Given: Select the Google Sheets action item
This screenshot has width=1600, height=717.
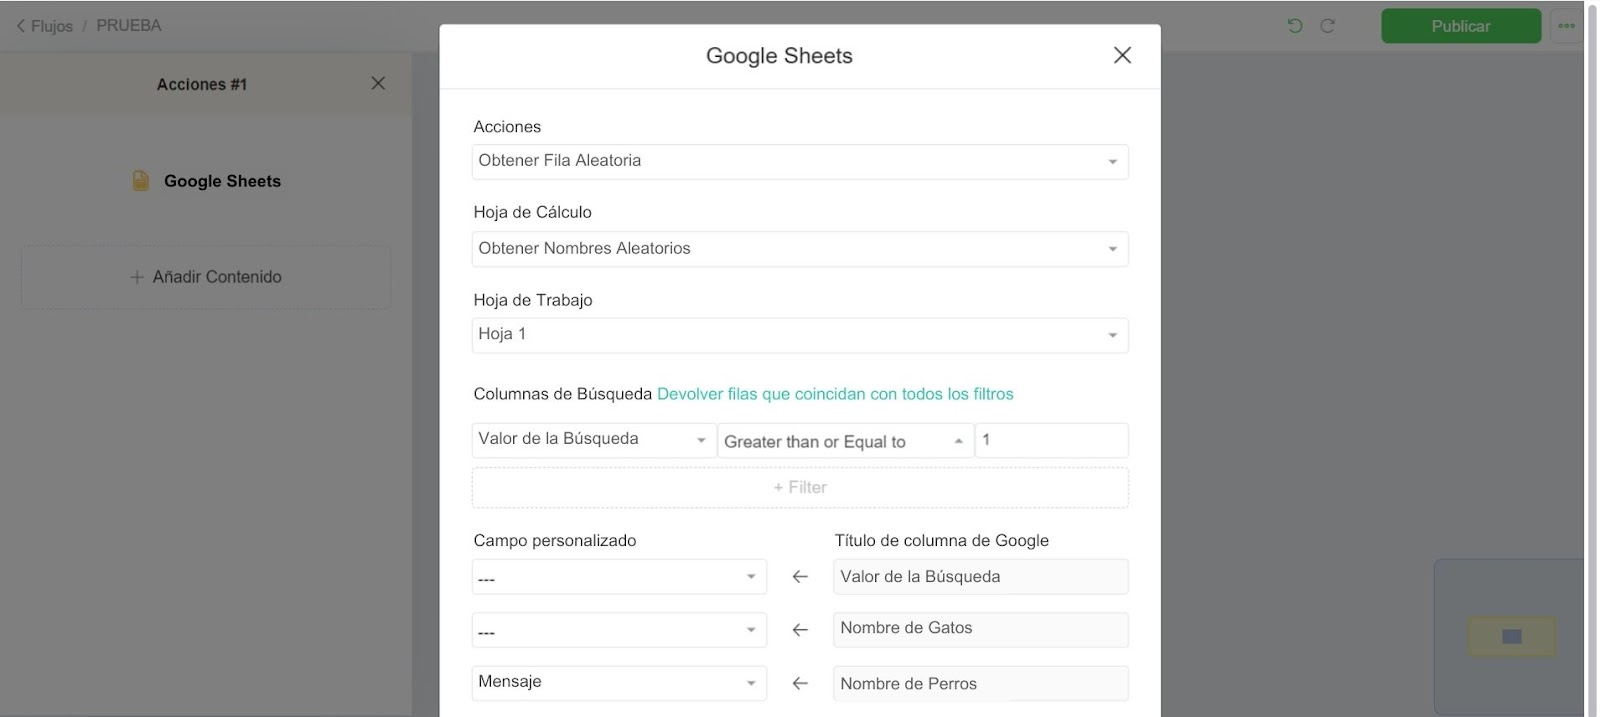Looking at the screenshot, I should click(x=207, y=181).
